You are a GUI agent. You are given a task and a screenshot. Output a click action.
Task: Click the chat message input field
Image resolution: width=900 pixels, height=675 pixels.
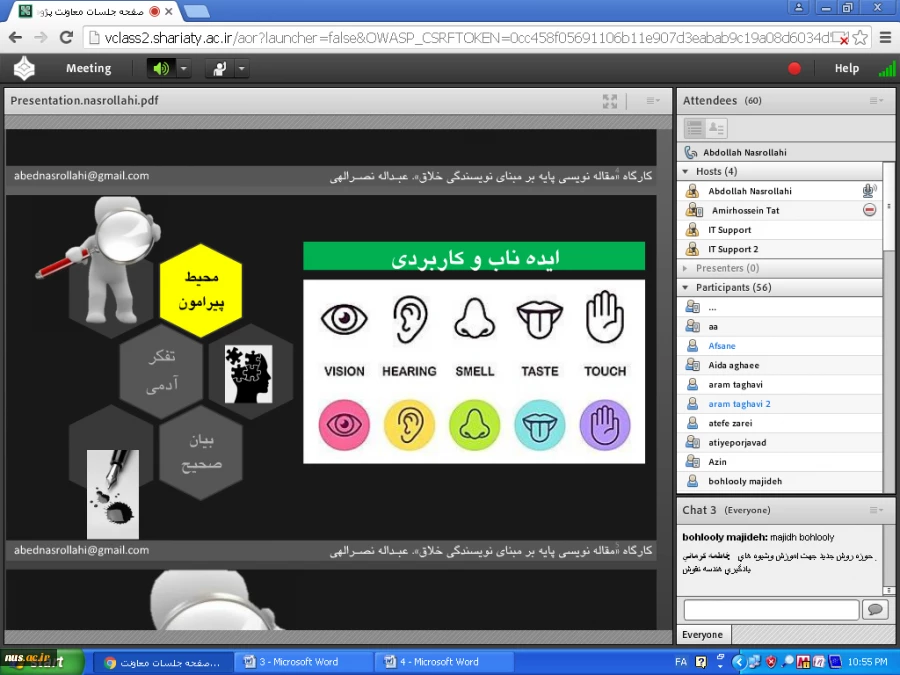pos(770,609)
